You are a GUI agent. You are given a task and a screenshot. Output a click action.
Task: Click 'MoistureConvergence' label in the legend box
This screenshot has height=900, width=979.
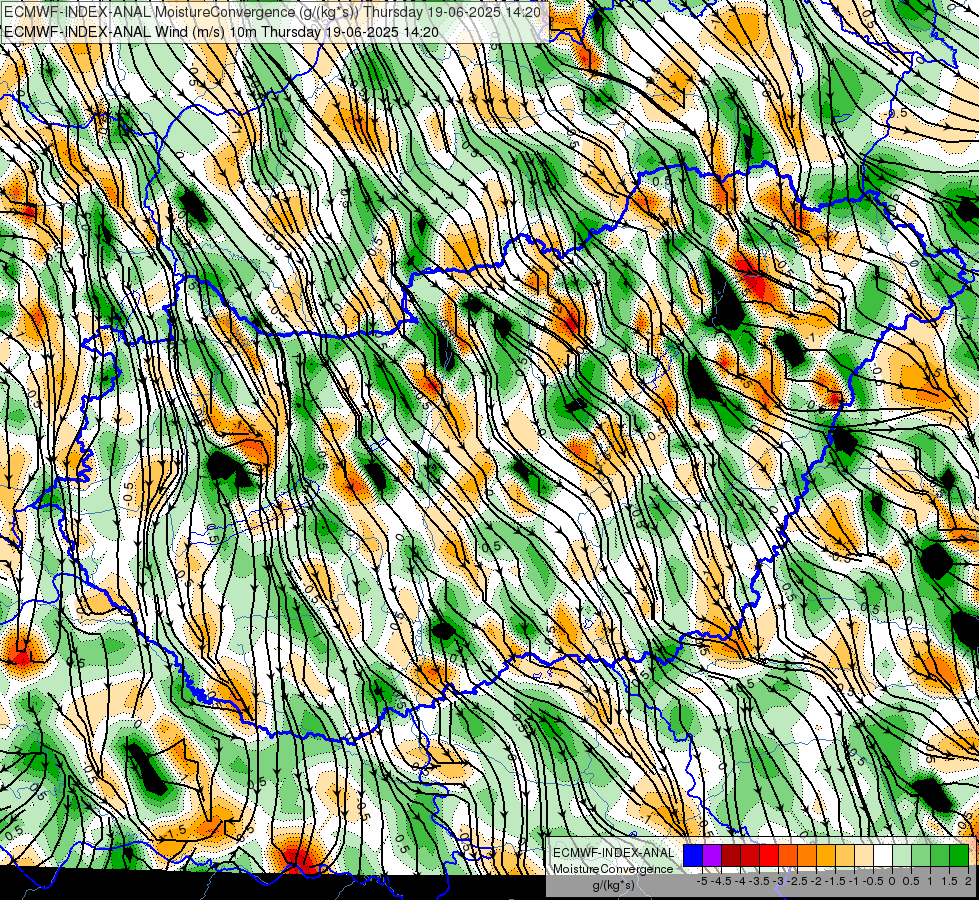pyautogui.click(x=613, y=869)
